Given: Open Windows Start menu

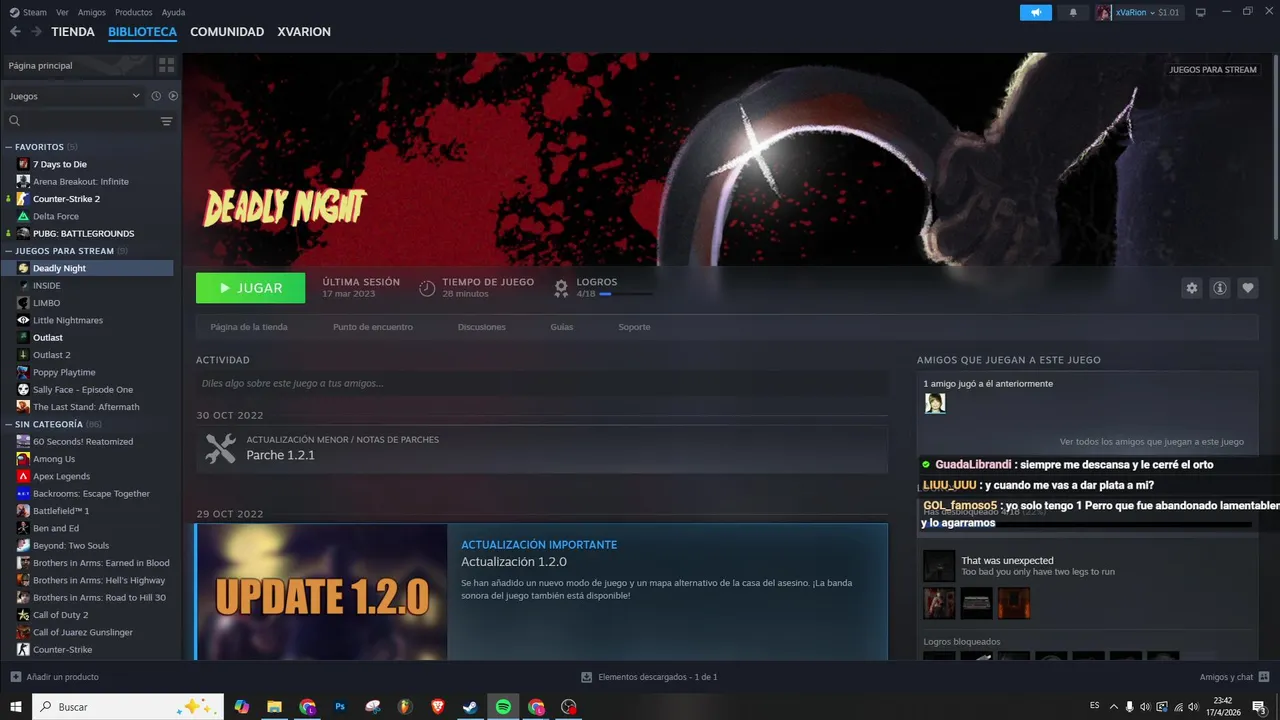Looking at the screenshot, I should [x=15, y=706].
